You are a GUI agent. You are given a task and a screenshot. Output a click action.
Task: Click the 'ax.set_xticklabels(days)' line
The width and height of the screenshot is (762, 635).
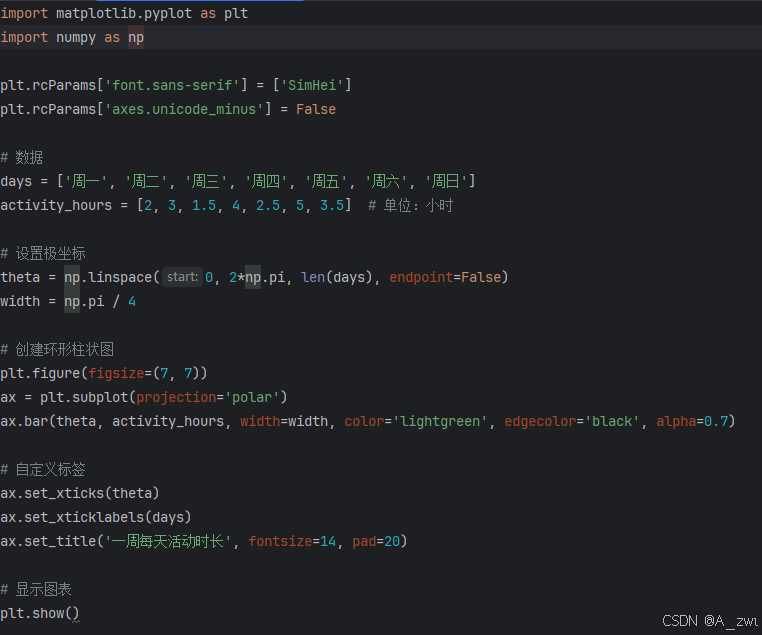click(x=96, y=517)
